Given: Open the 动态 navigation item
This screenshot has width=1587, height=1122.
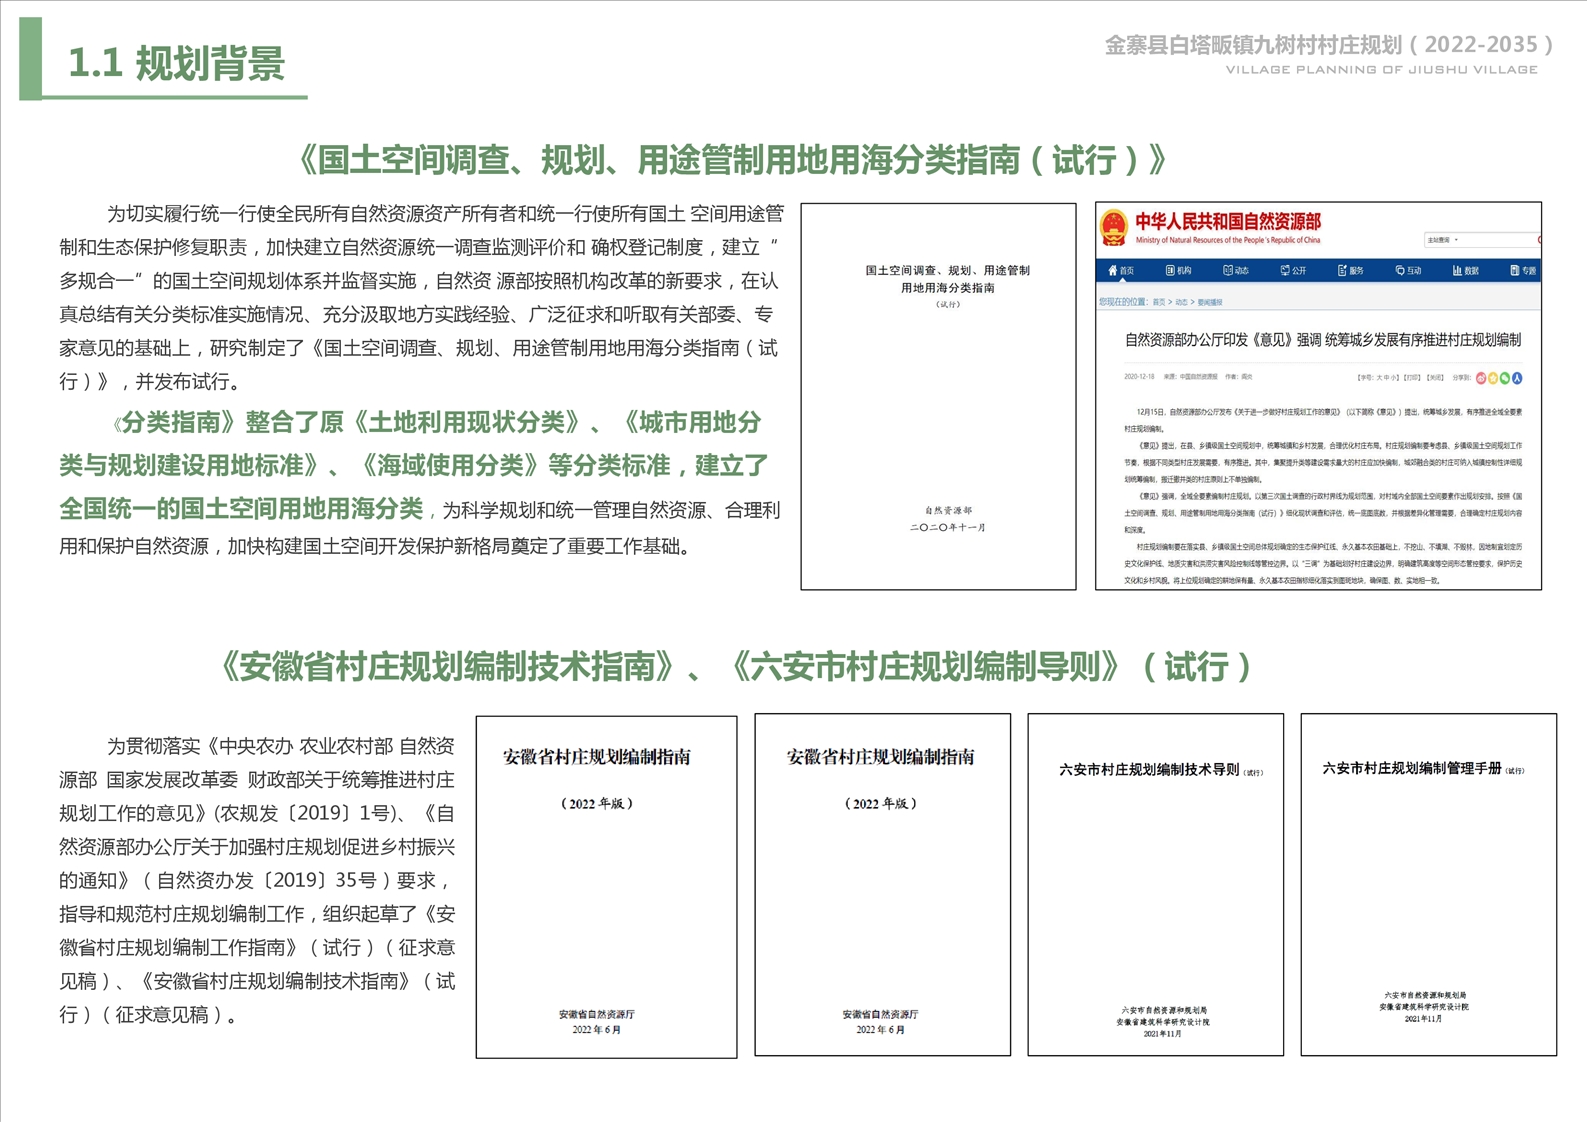Looking at the screenshot, I should click(1236, 271).
